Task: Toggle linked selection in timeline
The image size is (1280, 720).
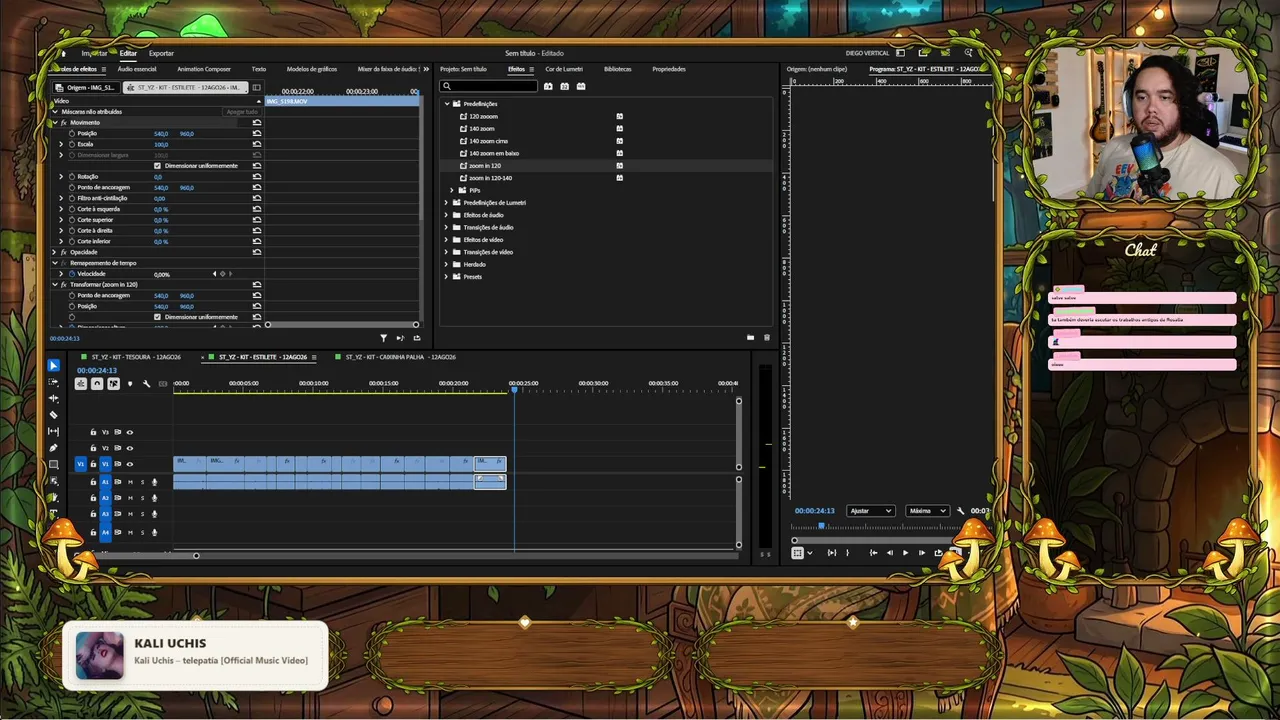Action: pos(113,384)
